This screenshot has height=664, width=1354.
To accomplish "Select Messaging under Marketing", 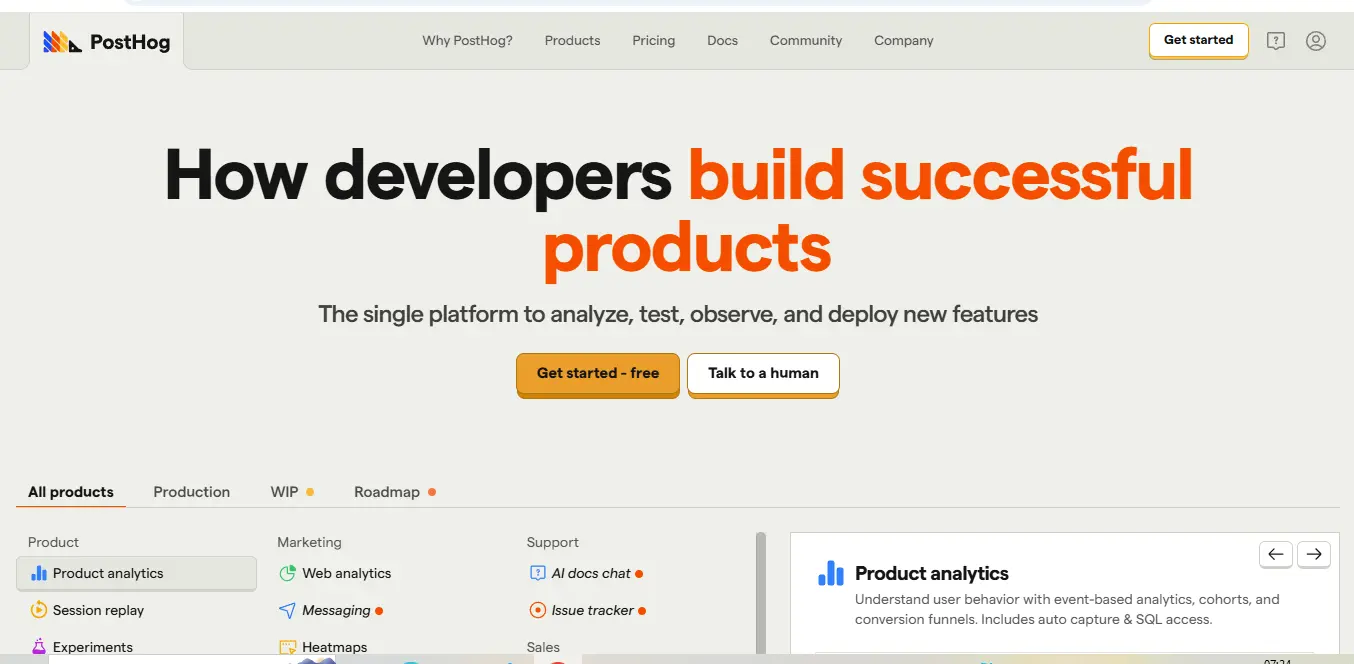I will click(336, 610).
